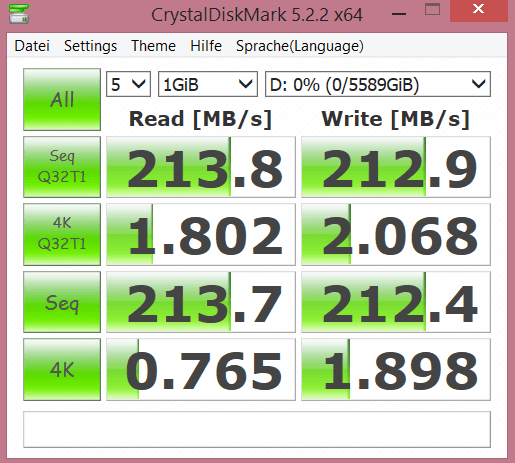Expand the test count dropdown showing 5
Viewport: 515px width, 463px height.
coord(128,84)
